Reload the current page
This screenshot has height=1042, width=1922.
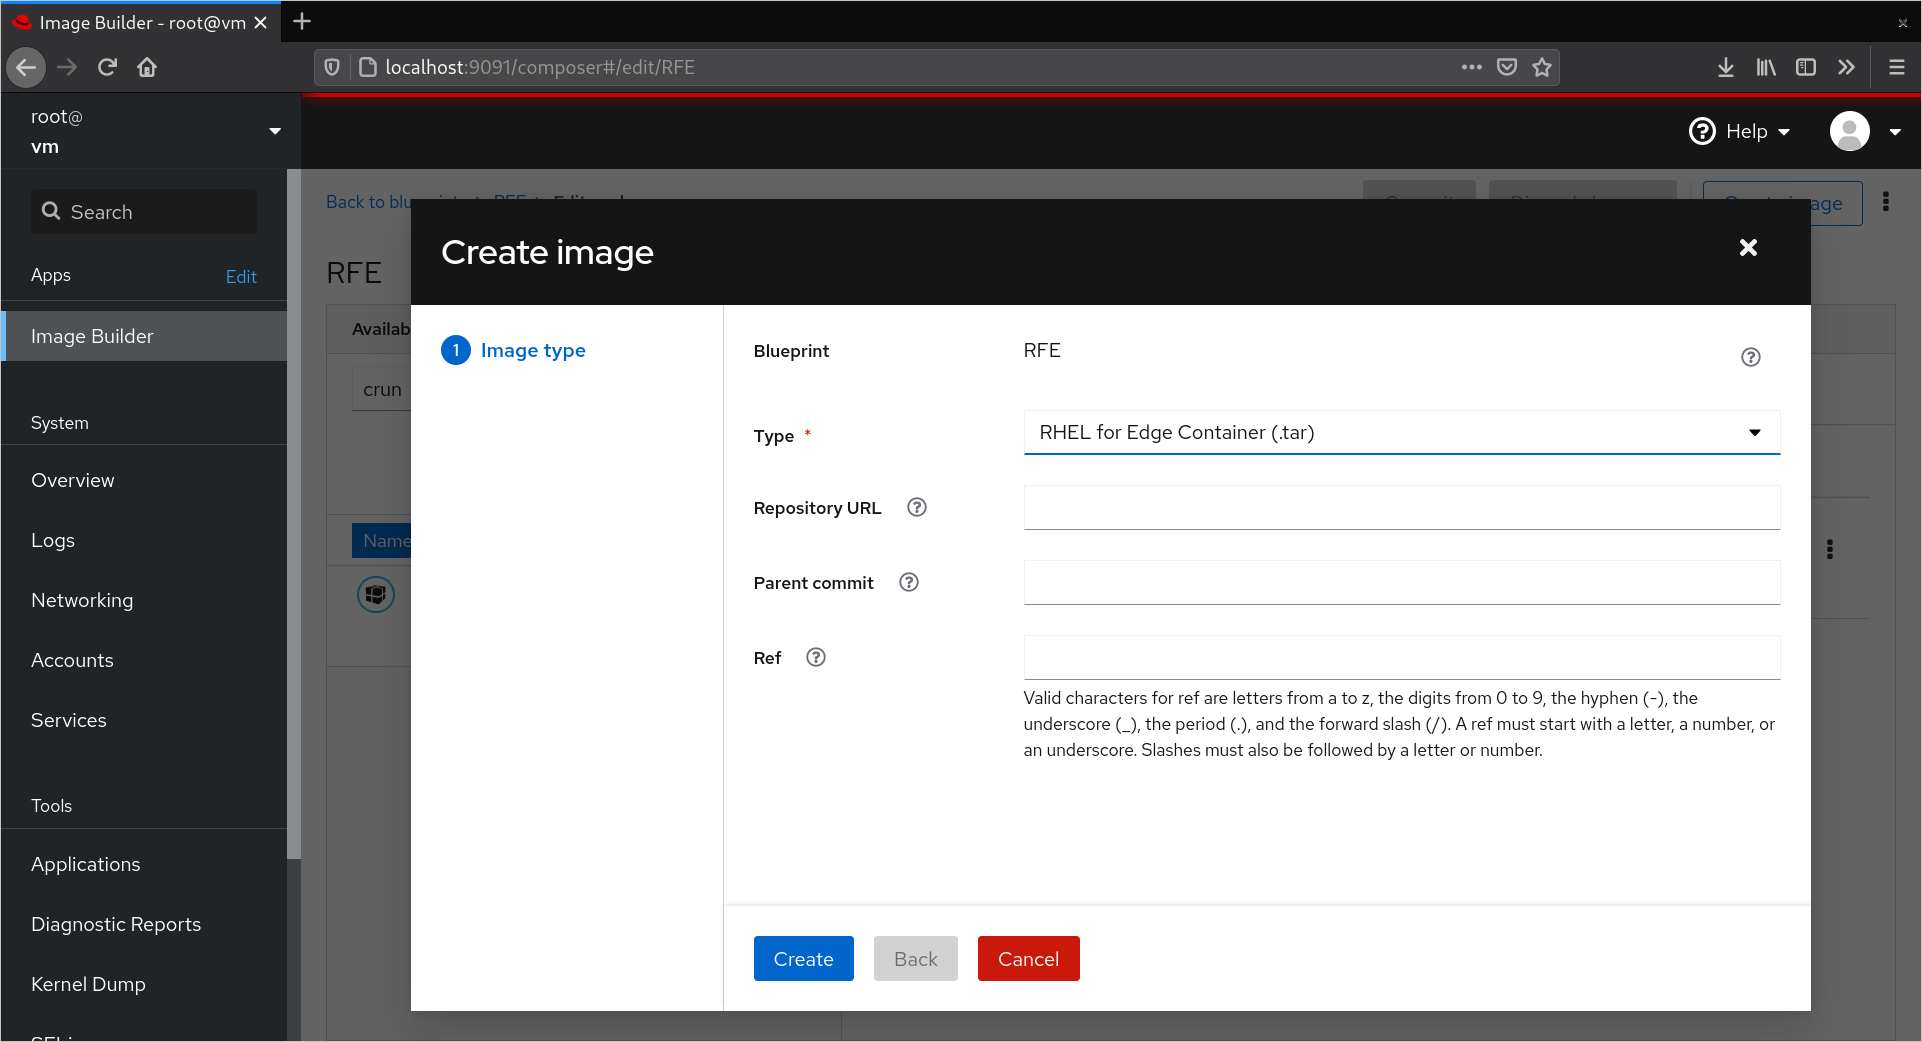click(x=107, y=67)
